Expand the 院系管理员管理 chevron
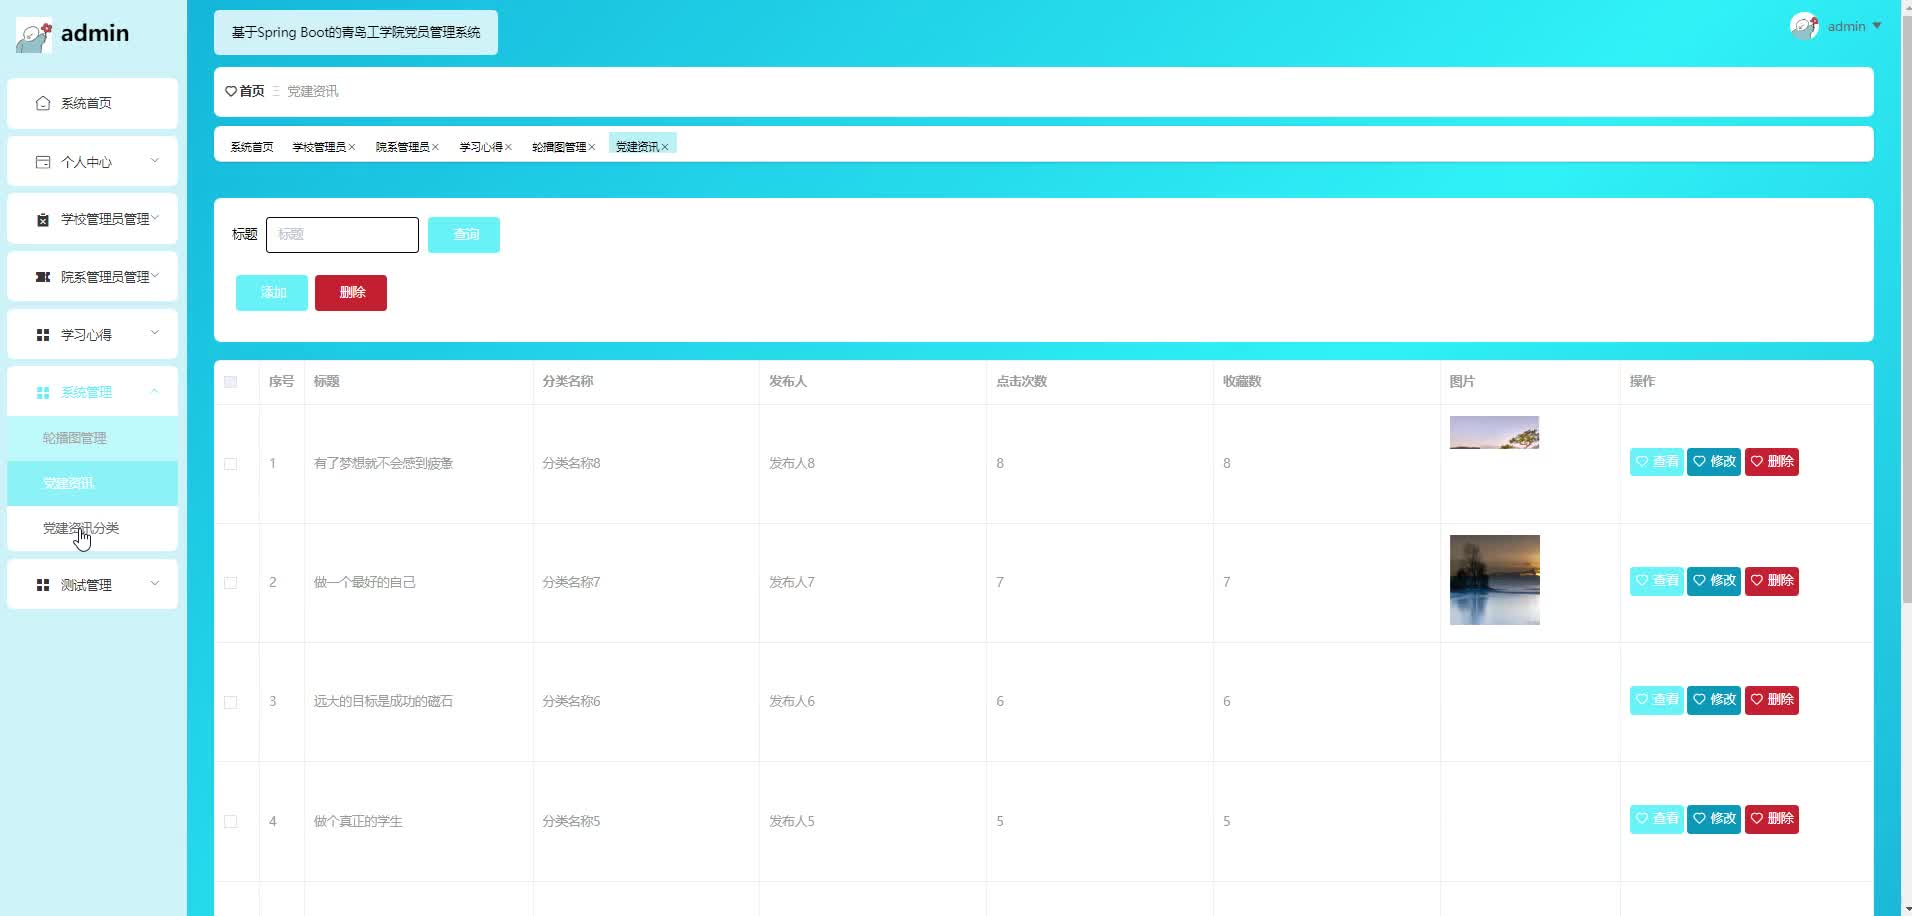 click(155, 275)
